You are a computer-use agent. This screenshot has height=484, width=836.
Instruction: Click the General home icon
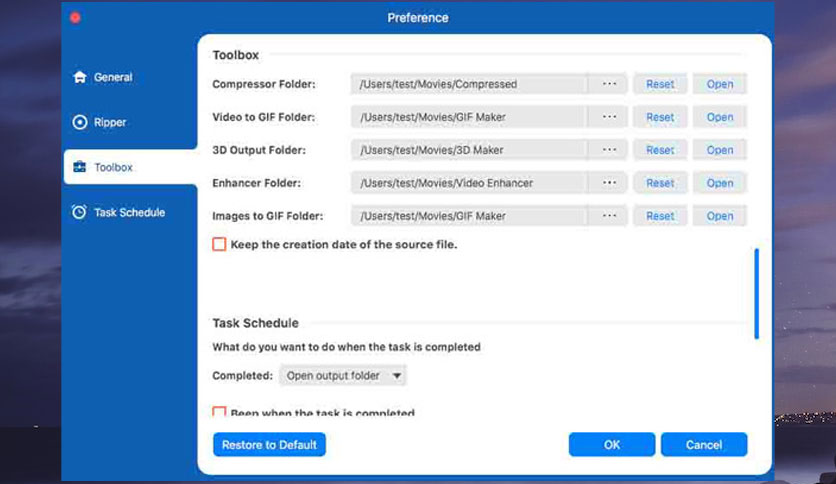pyautogui.click(x=80, y=77)
